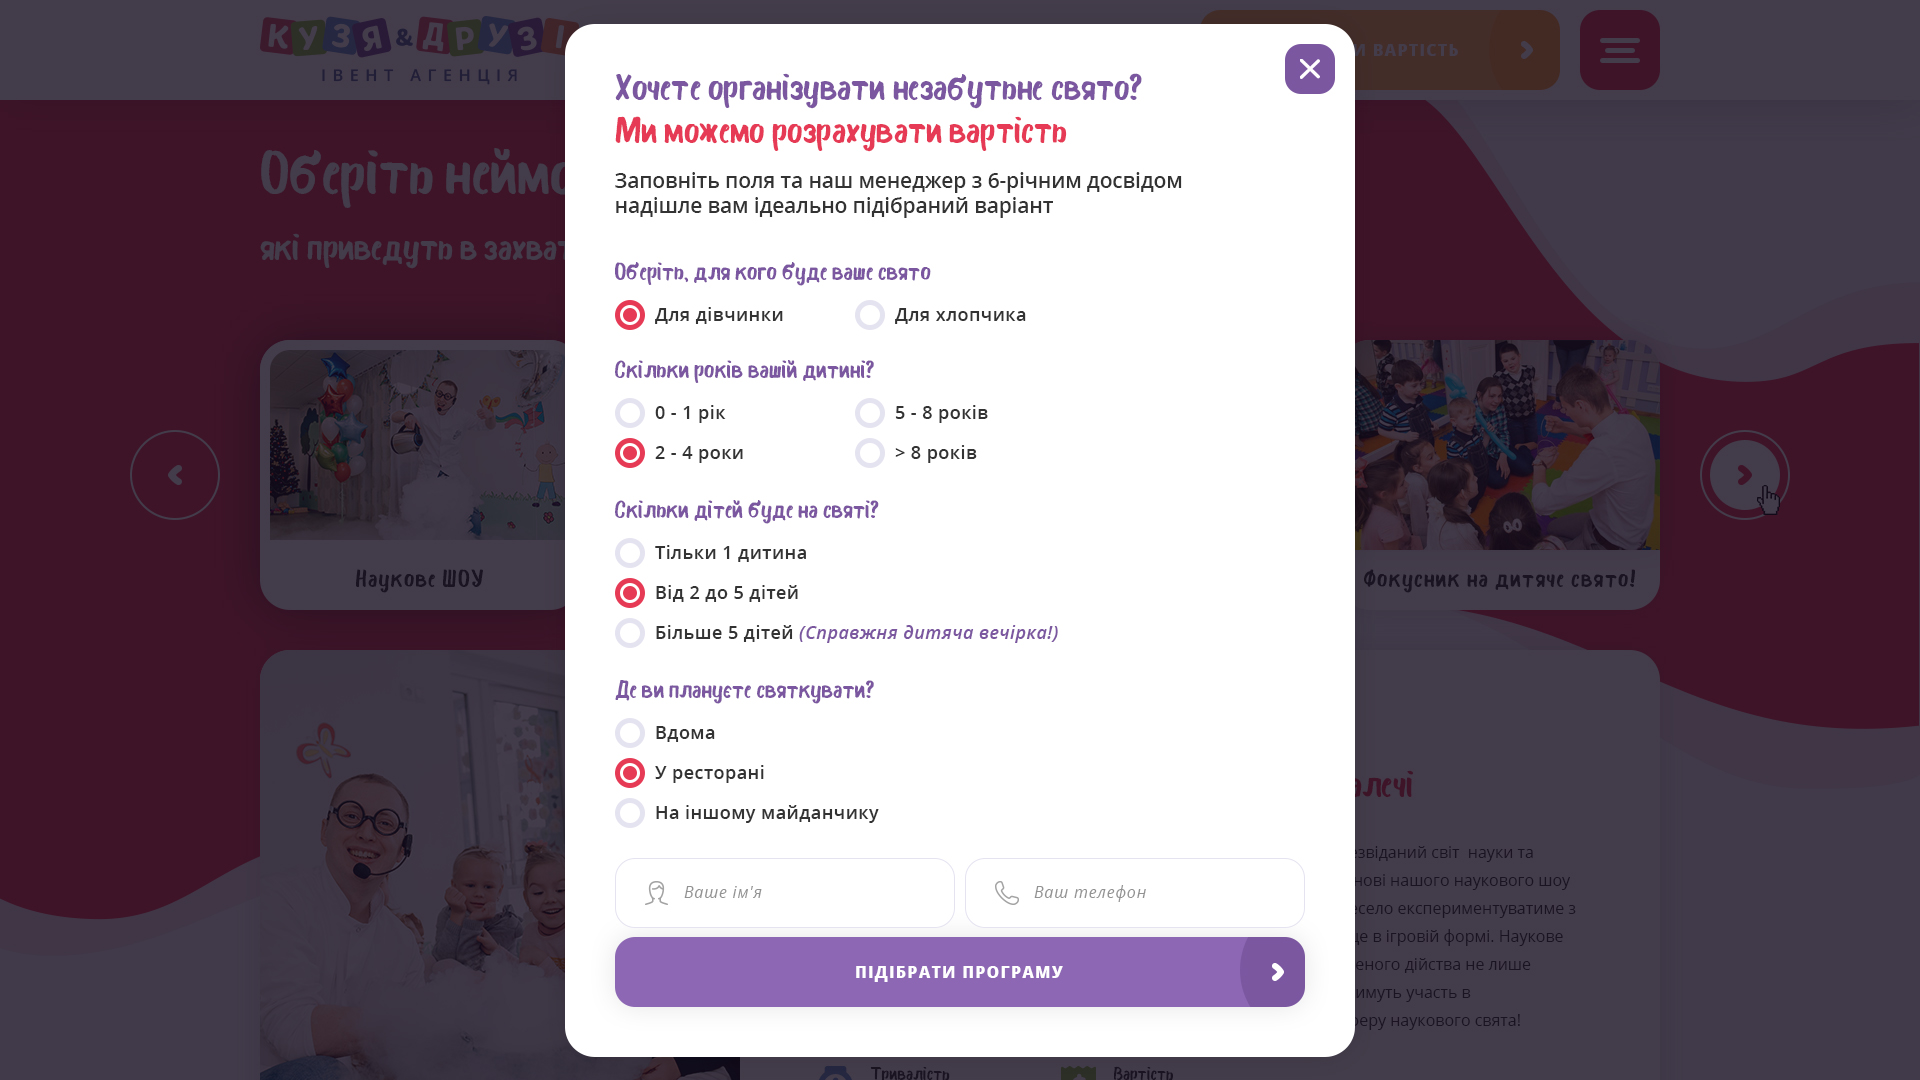The width and height of the screenshot is (1920, 1080).
Task: Open the hamburger menu
Action: 1619,50
